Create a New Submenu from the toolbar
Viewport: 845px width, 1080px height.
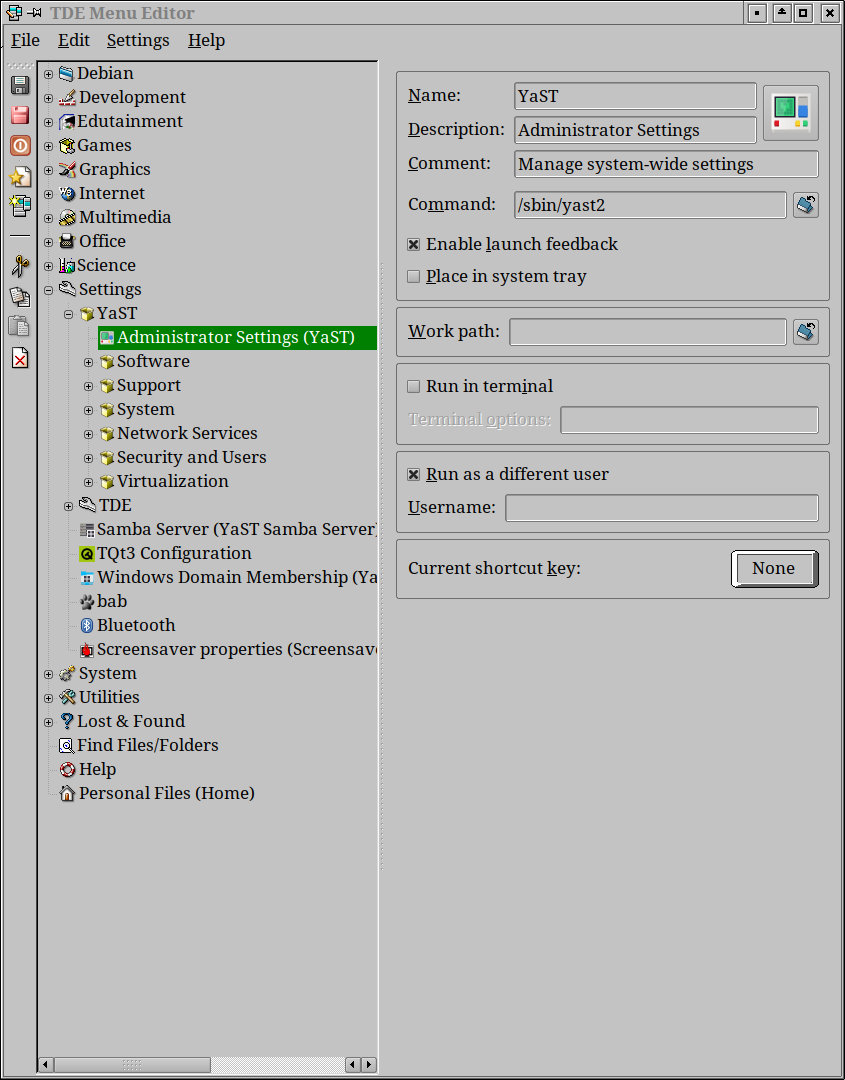pyautogui.click(x=20, y=205)
